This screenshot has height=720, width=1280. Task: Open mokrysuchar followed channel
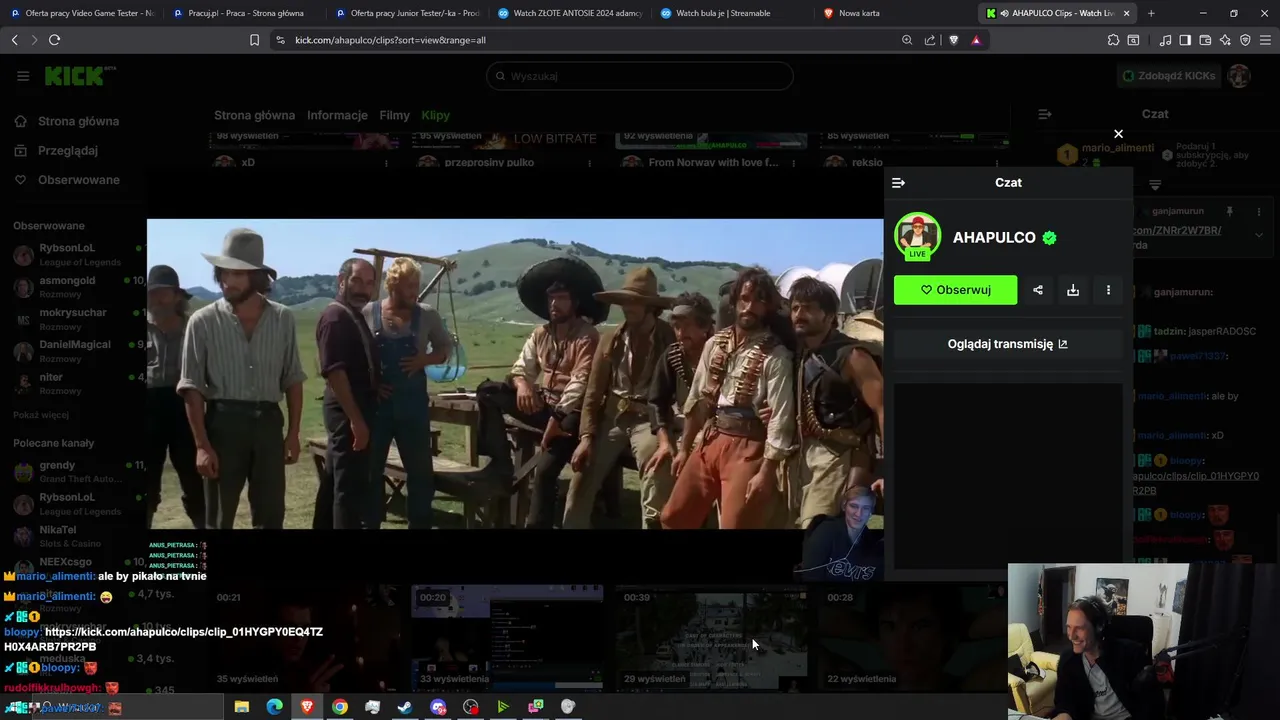(76, 319)
